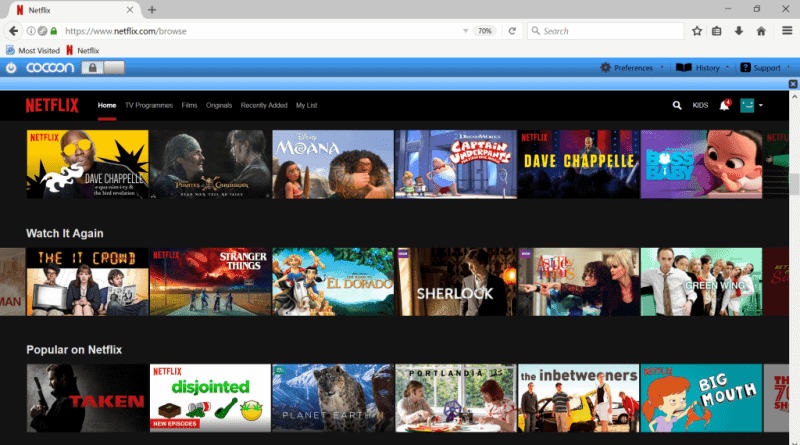Open The Inbetweeners thumbnail
Viewport: 800px width, 445px height.
click(x=579, y=398)
